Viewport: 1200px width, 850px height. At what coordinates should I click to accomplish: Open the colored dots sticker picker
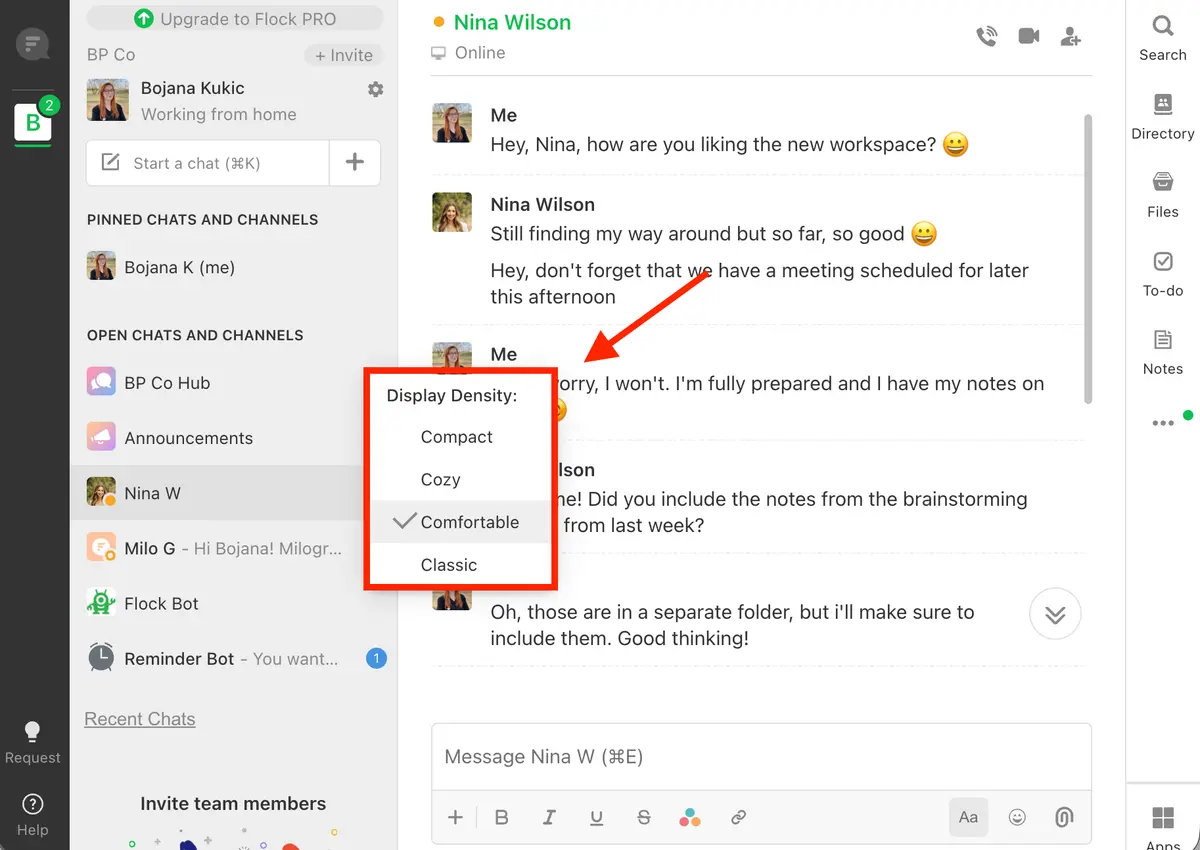[x=690, y=817]
